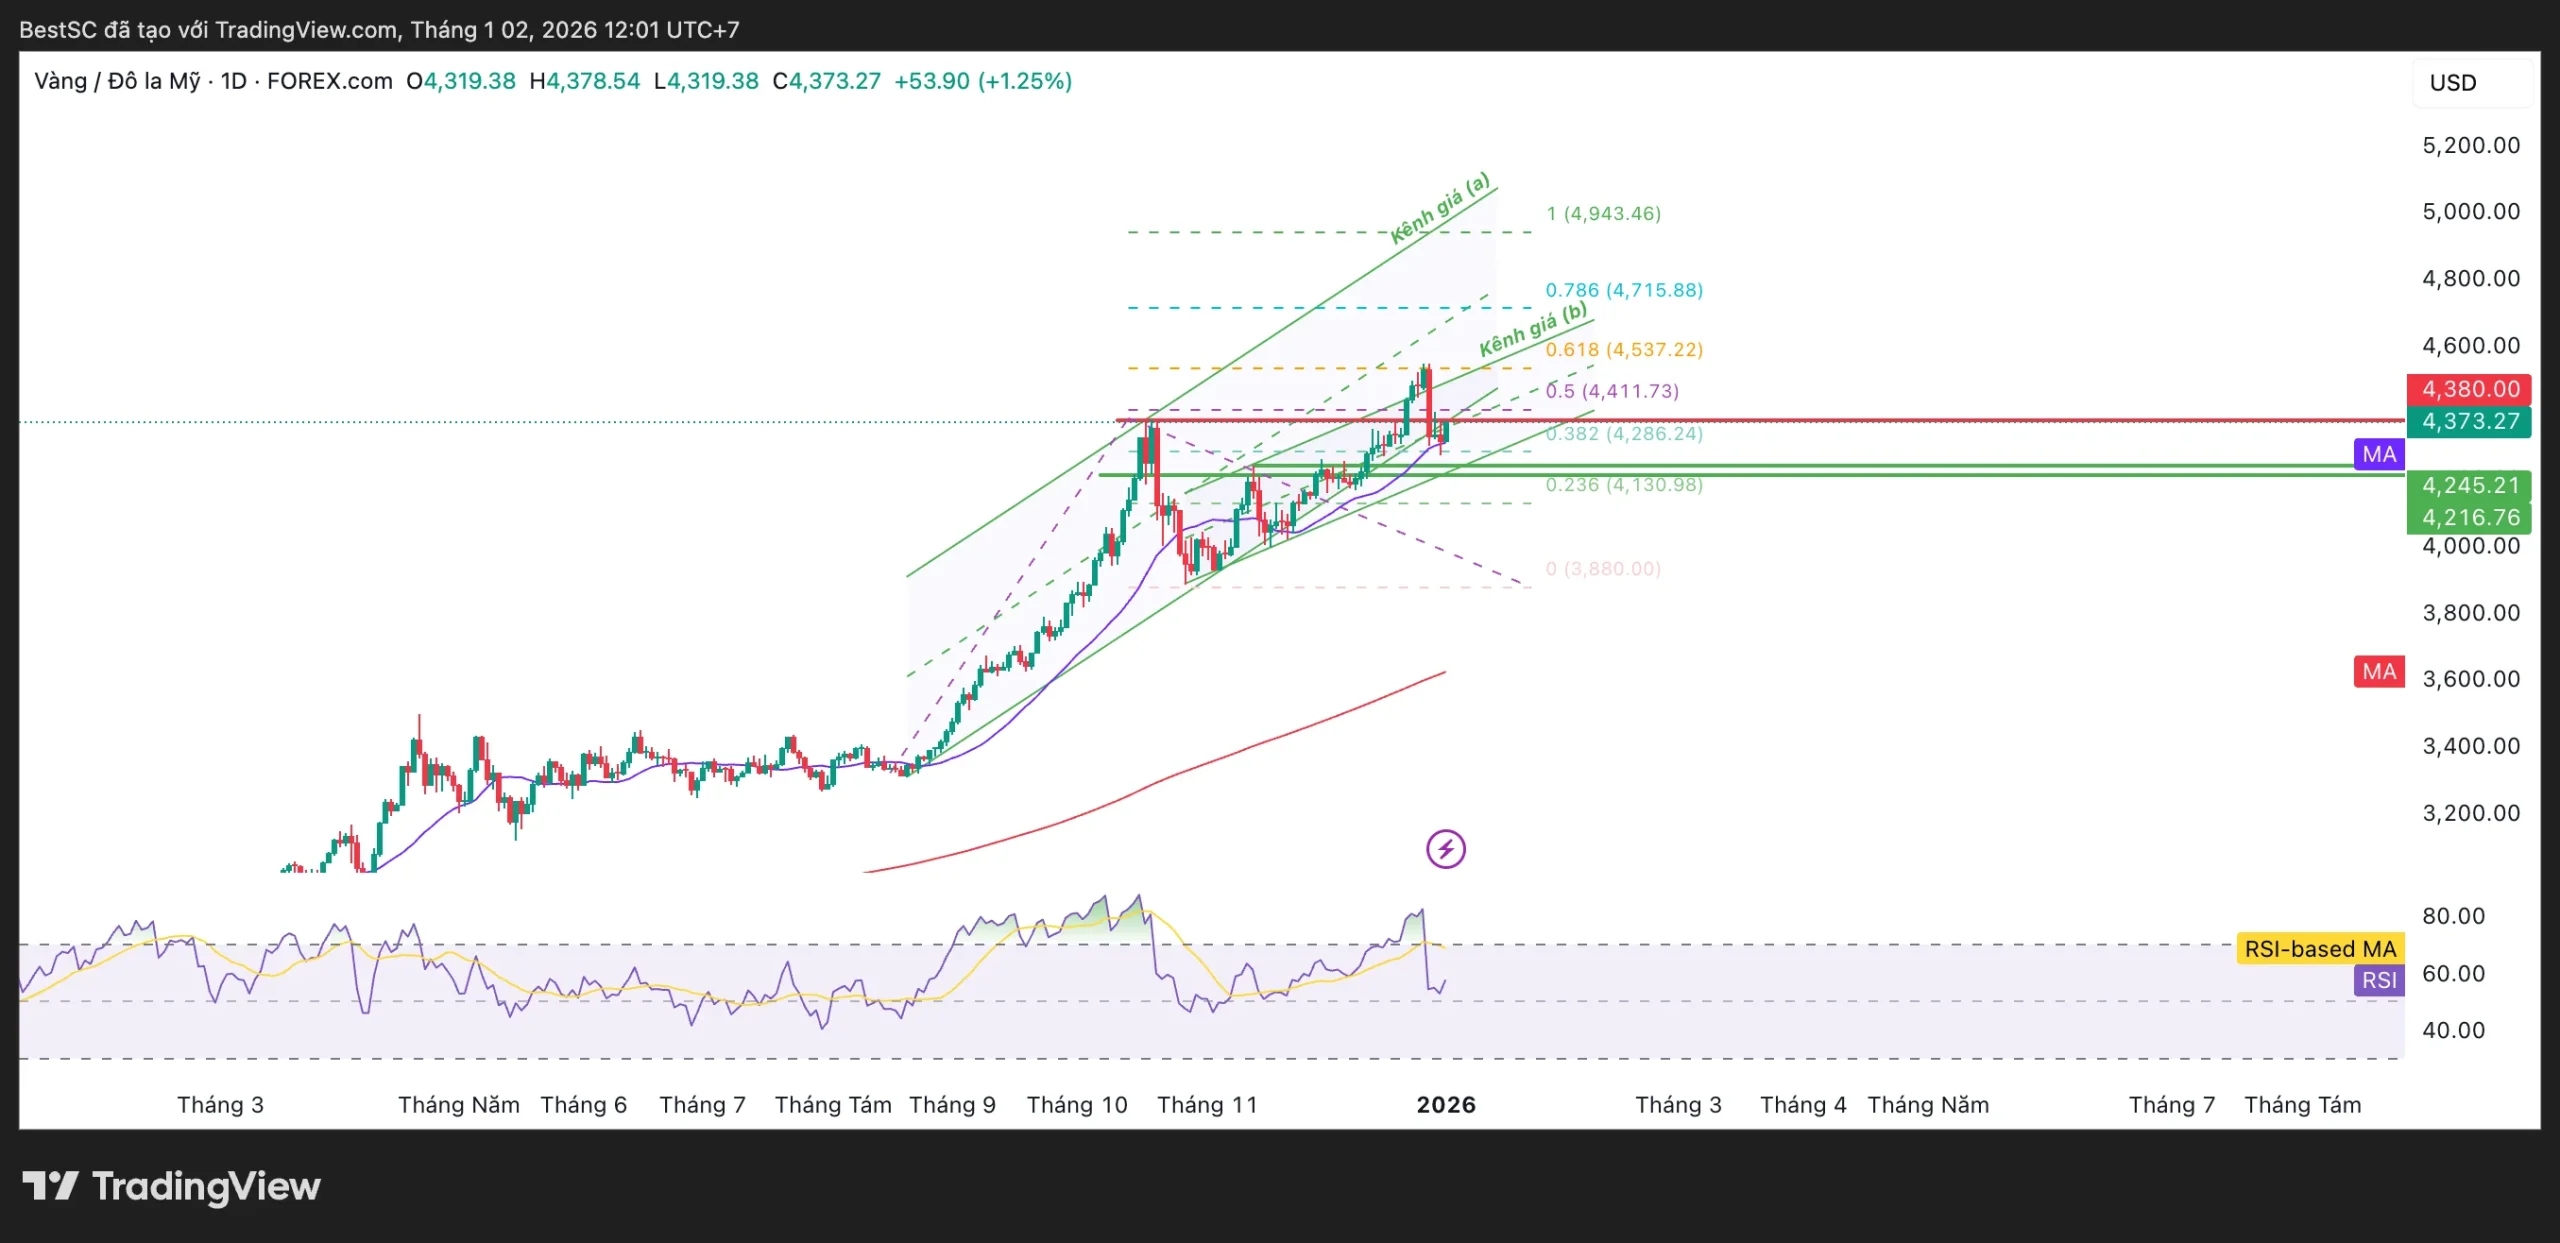
Task: Click the green 4,216.76 price tag
Action: [x=2469, y=517]
